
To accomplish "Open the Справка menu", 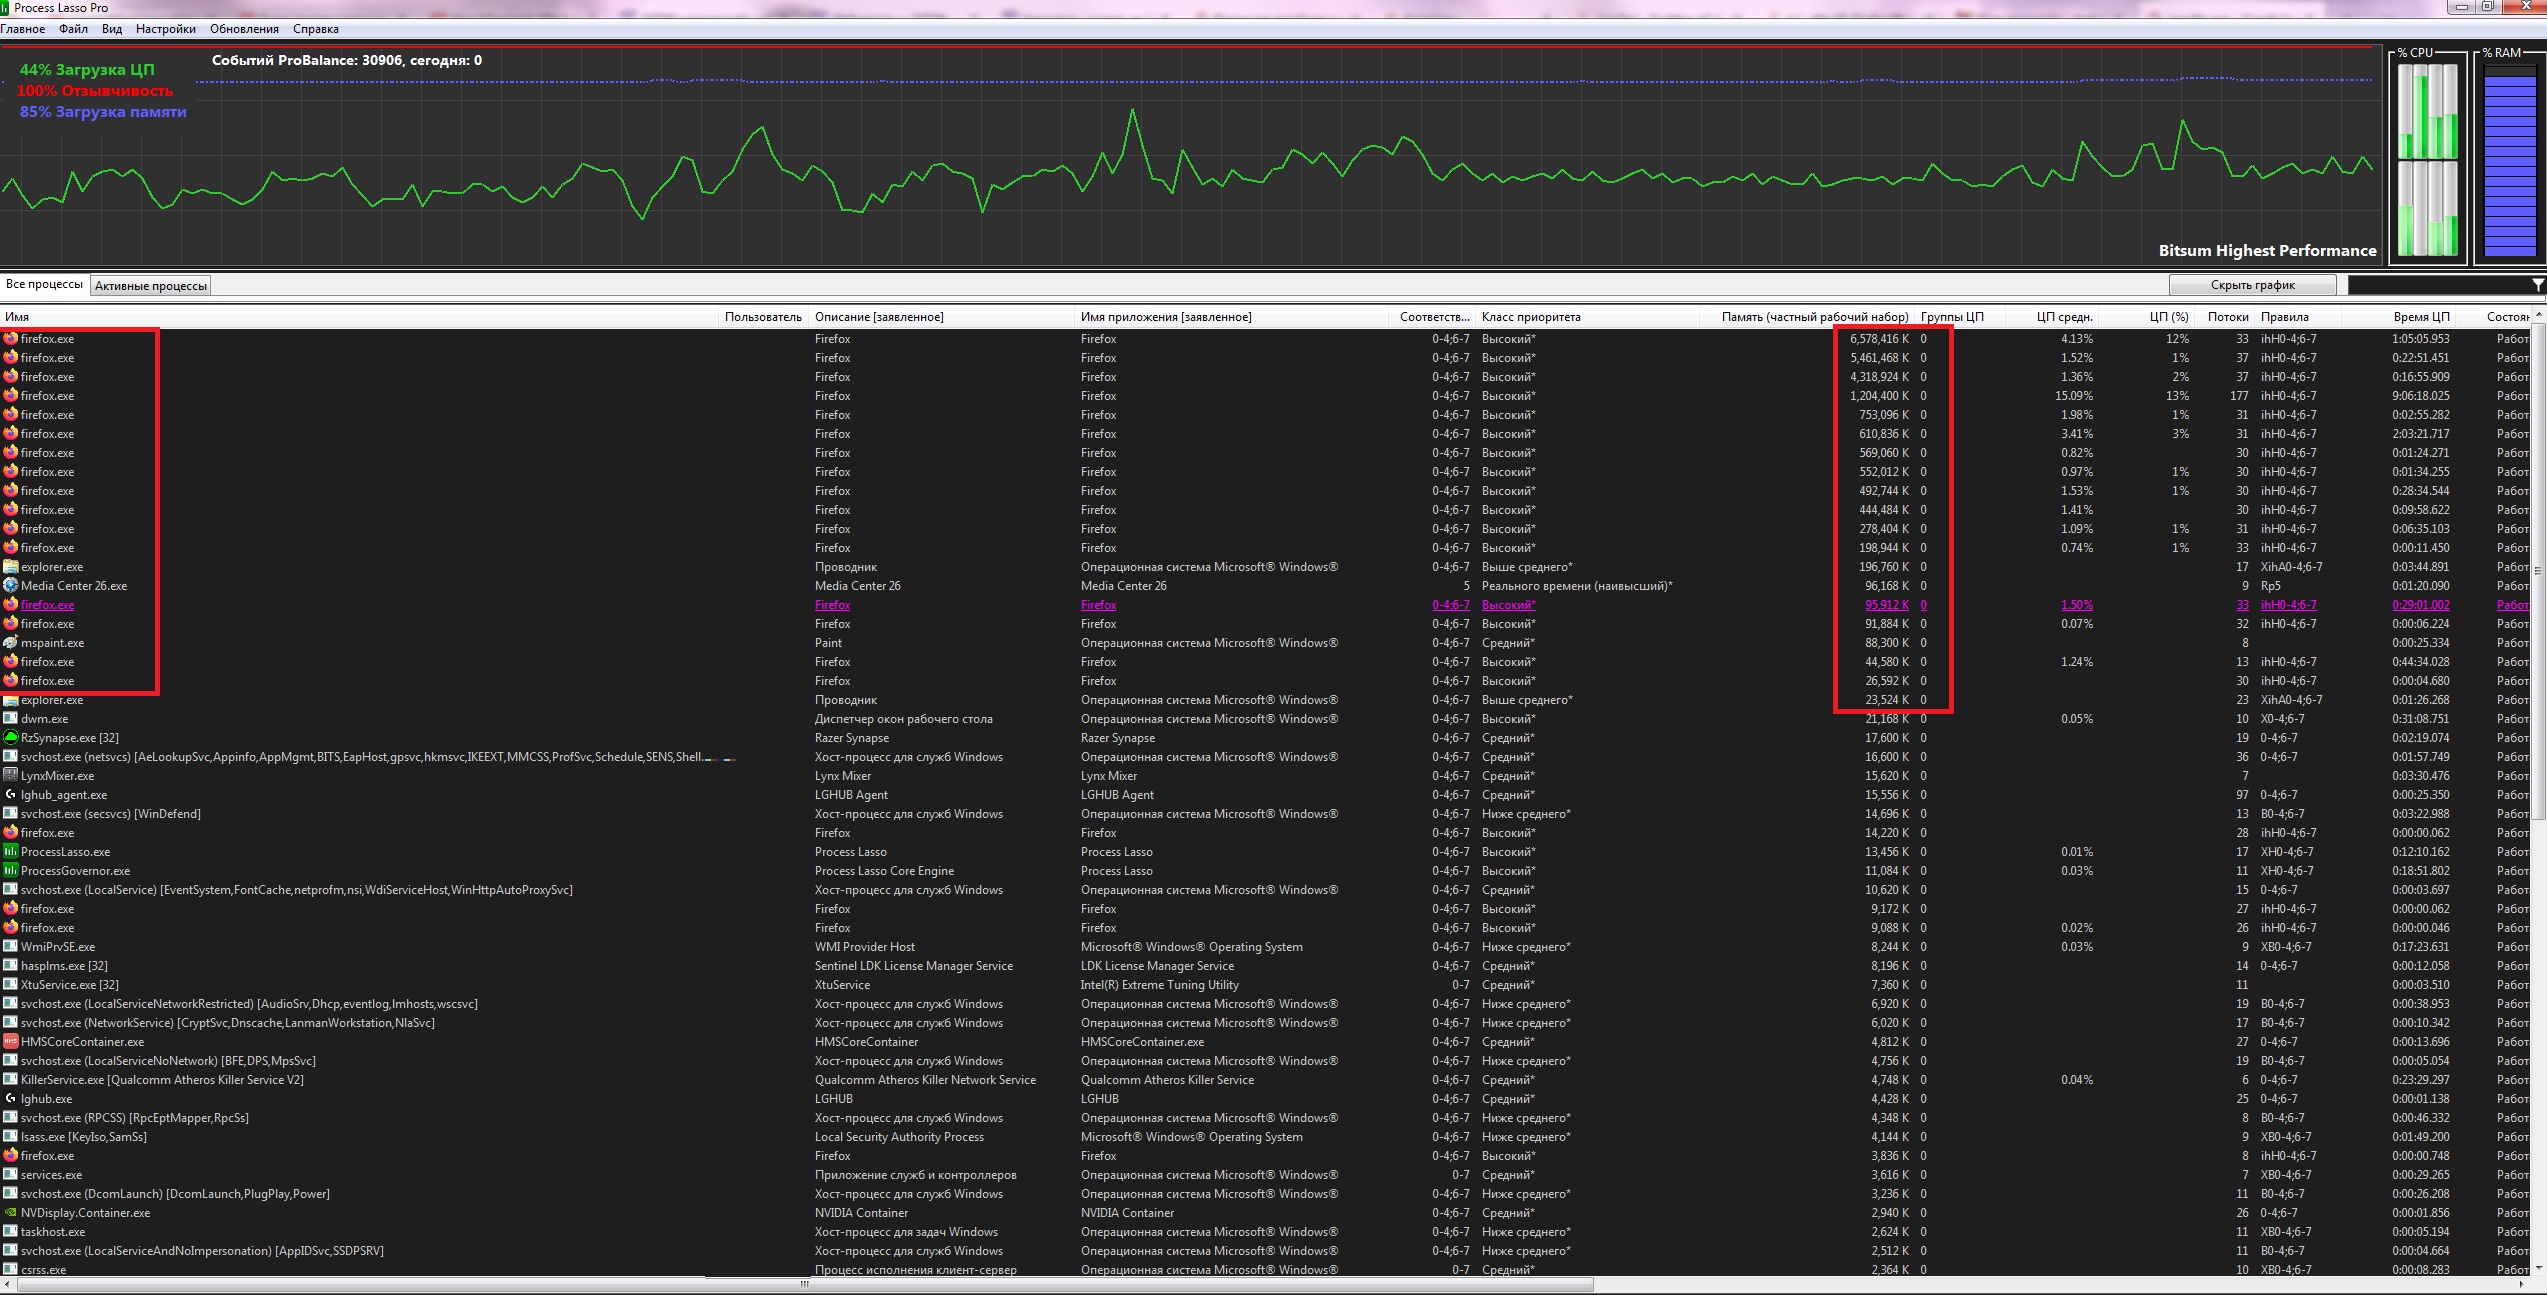I will click(316, 29).
